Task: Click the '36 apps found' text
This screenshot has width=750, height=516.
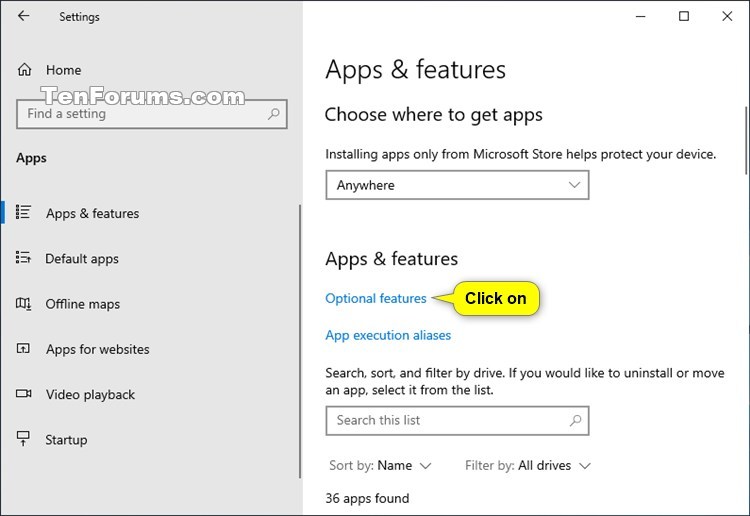Action: tap(367, 498)
